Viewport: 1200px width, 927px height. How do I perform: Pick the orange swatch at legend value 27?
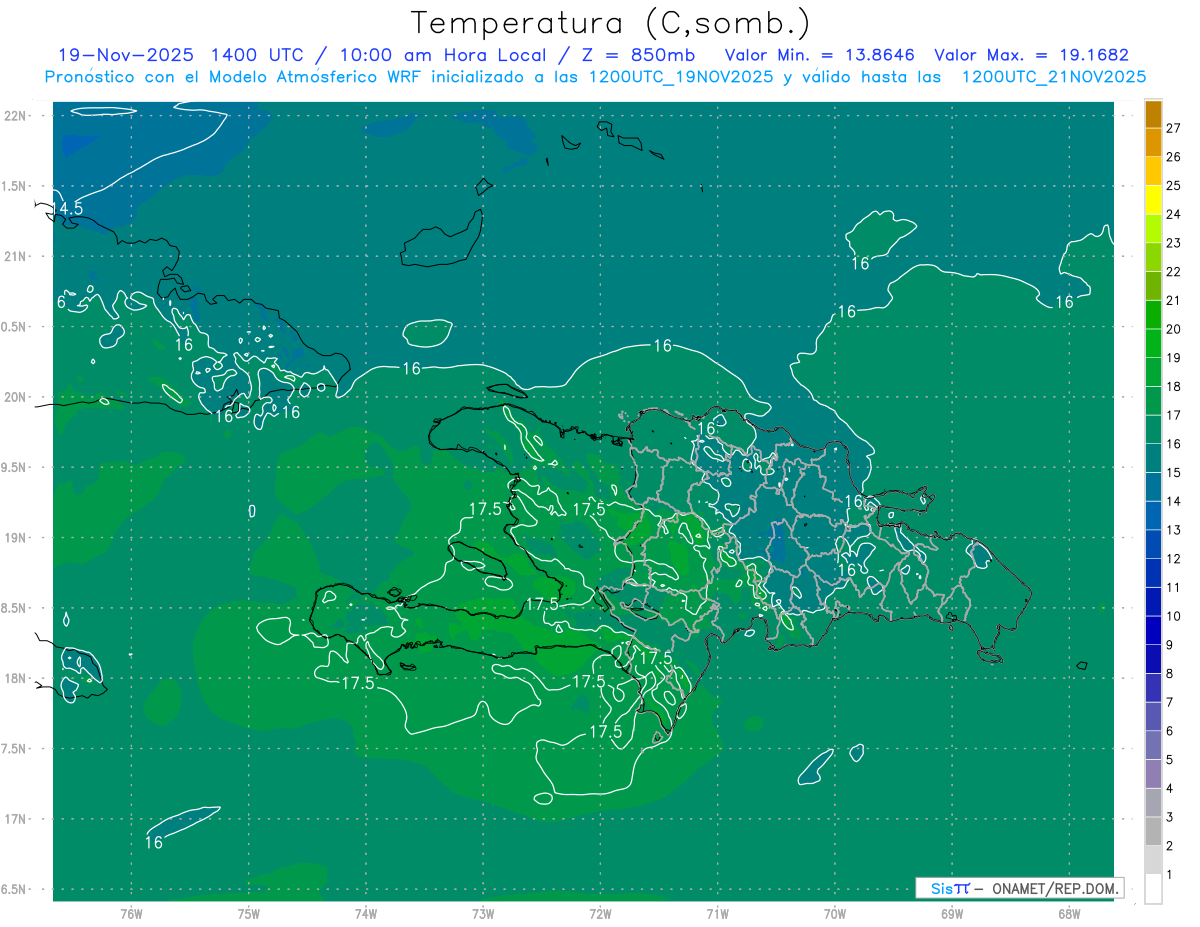1153,115
